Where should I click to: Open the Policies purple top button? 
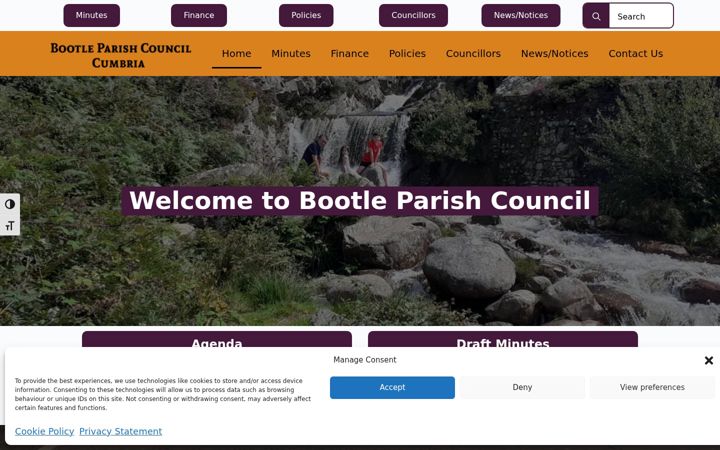click(306, 15)
